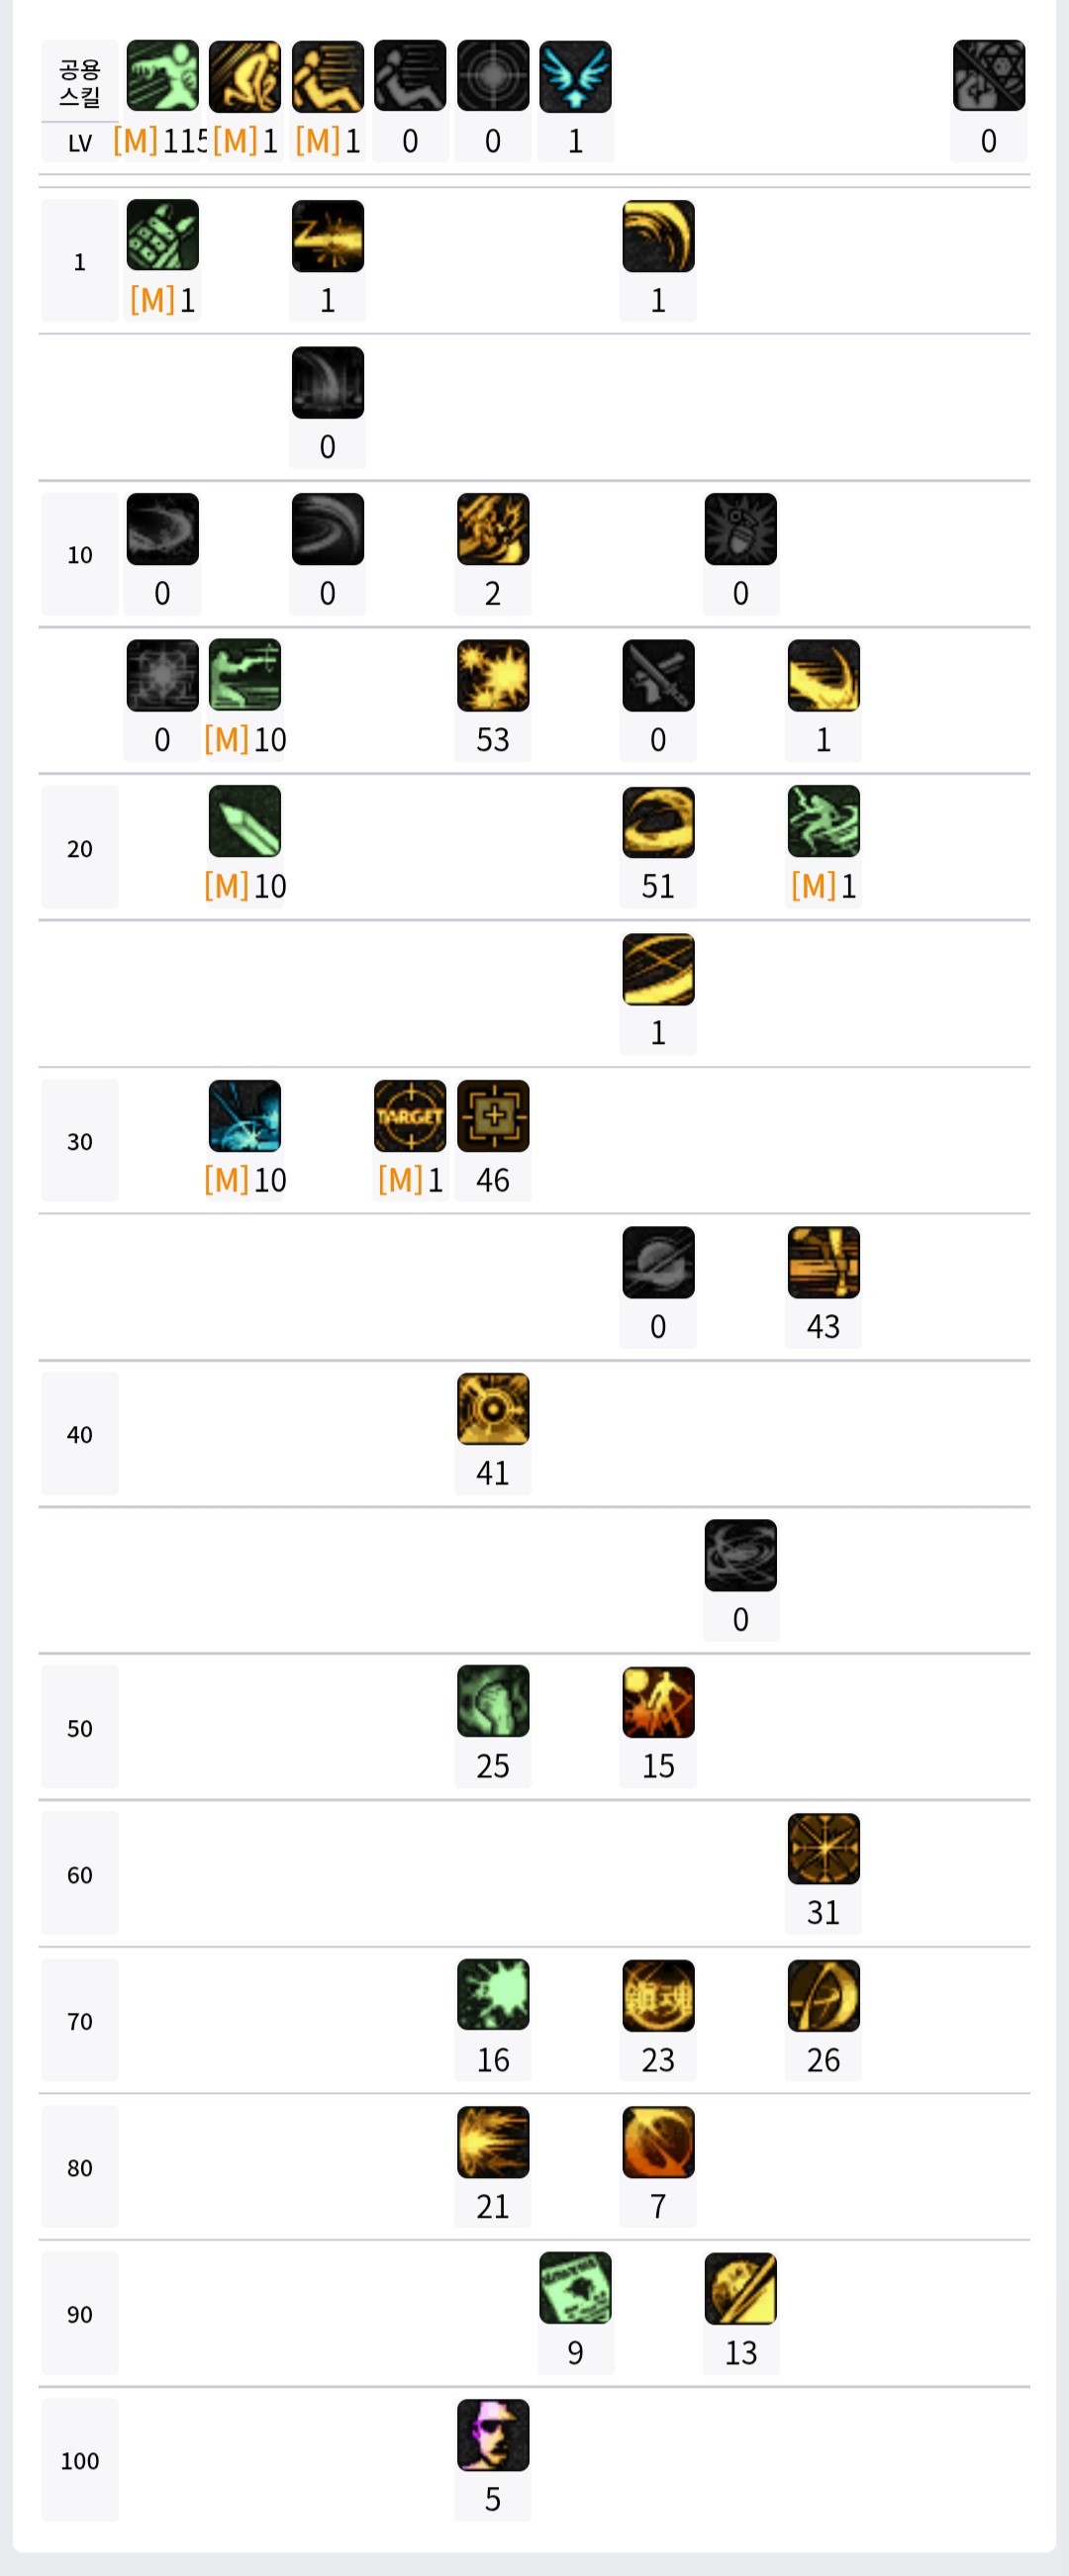Click the grayed grenade skill icon
Image resolution: width=1069 pixels, height=2576 pixels.
click(740, 529)
